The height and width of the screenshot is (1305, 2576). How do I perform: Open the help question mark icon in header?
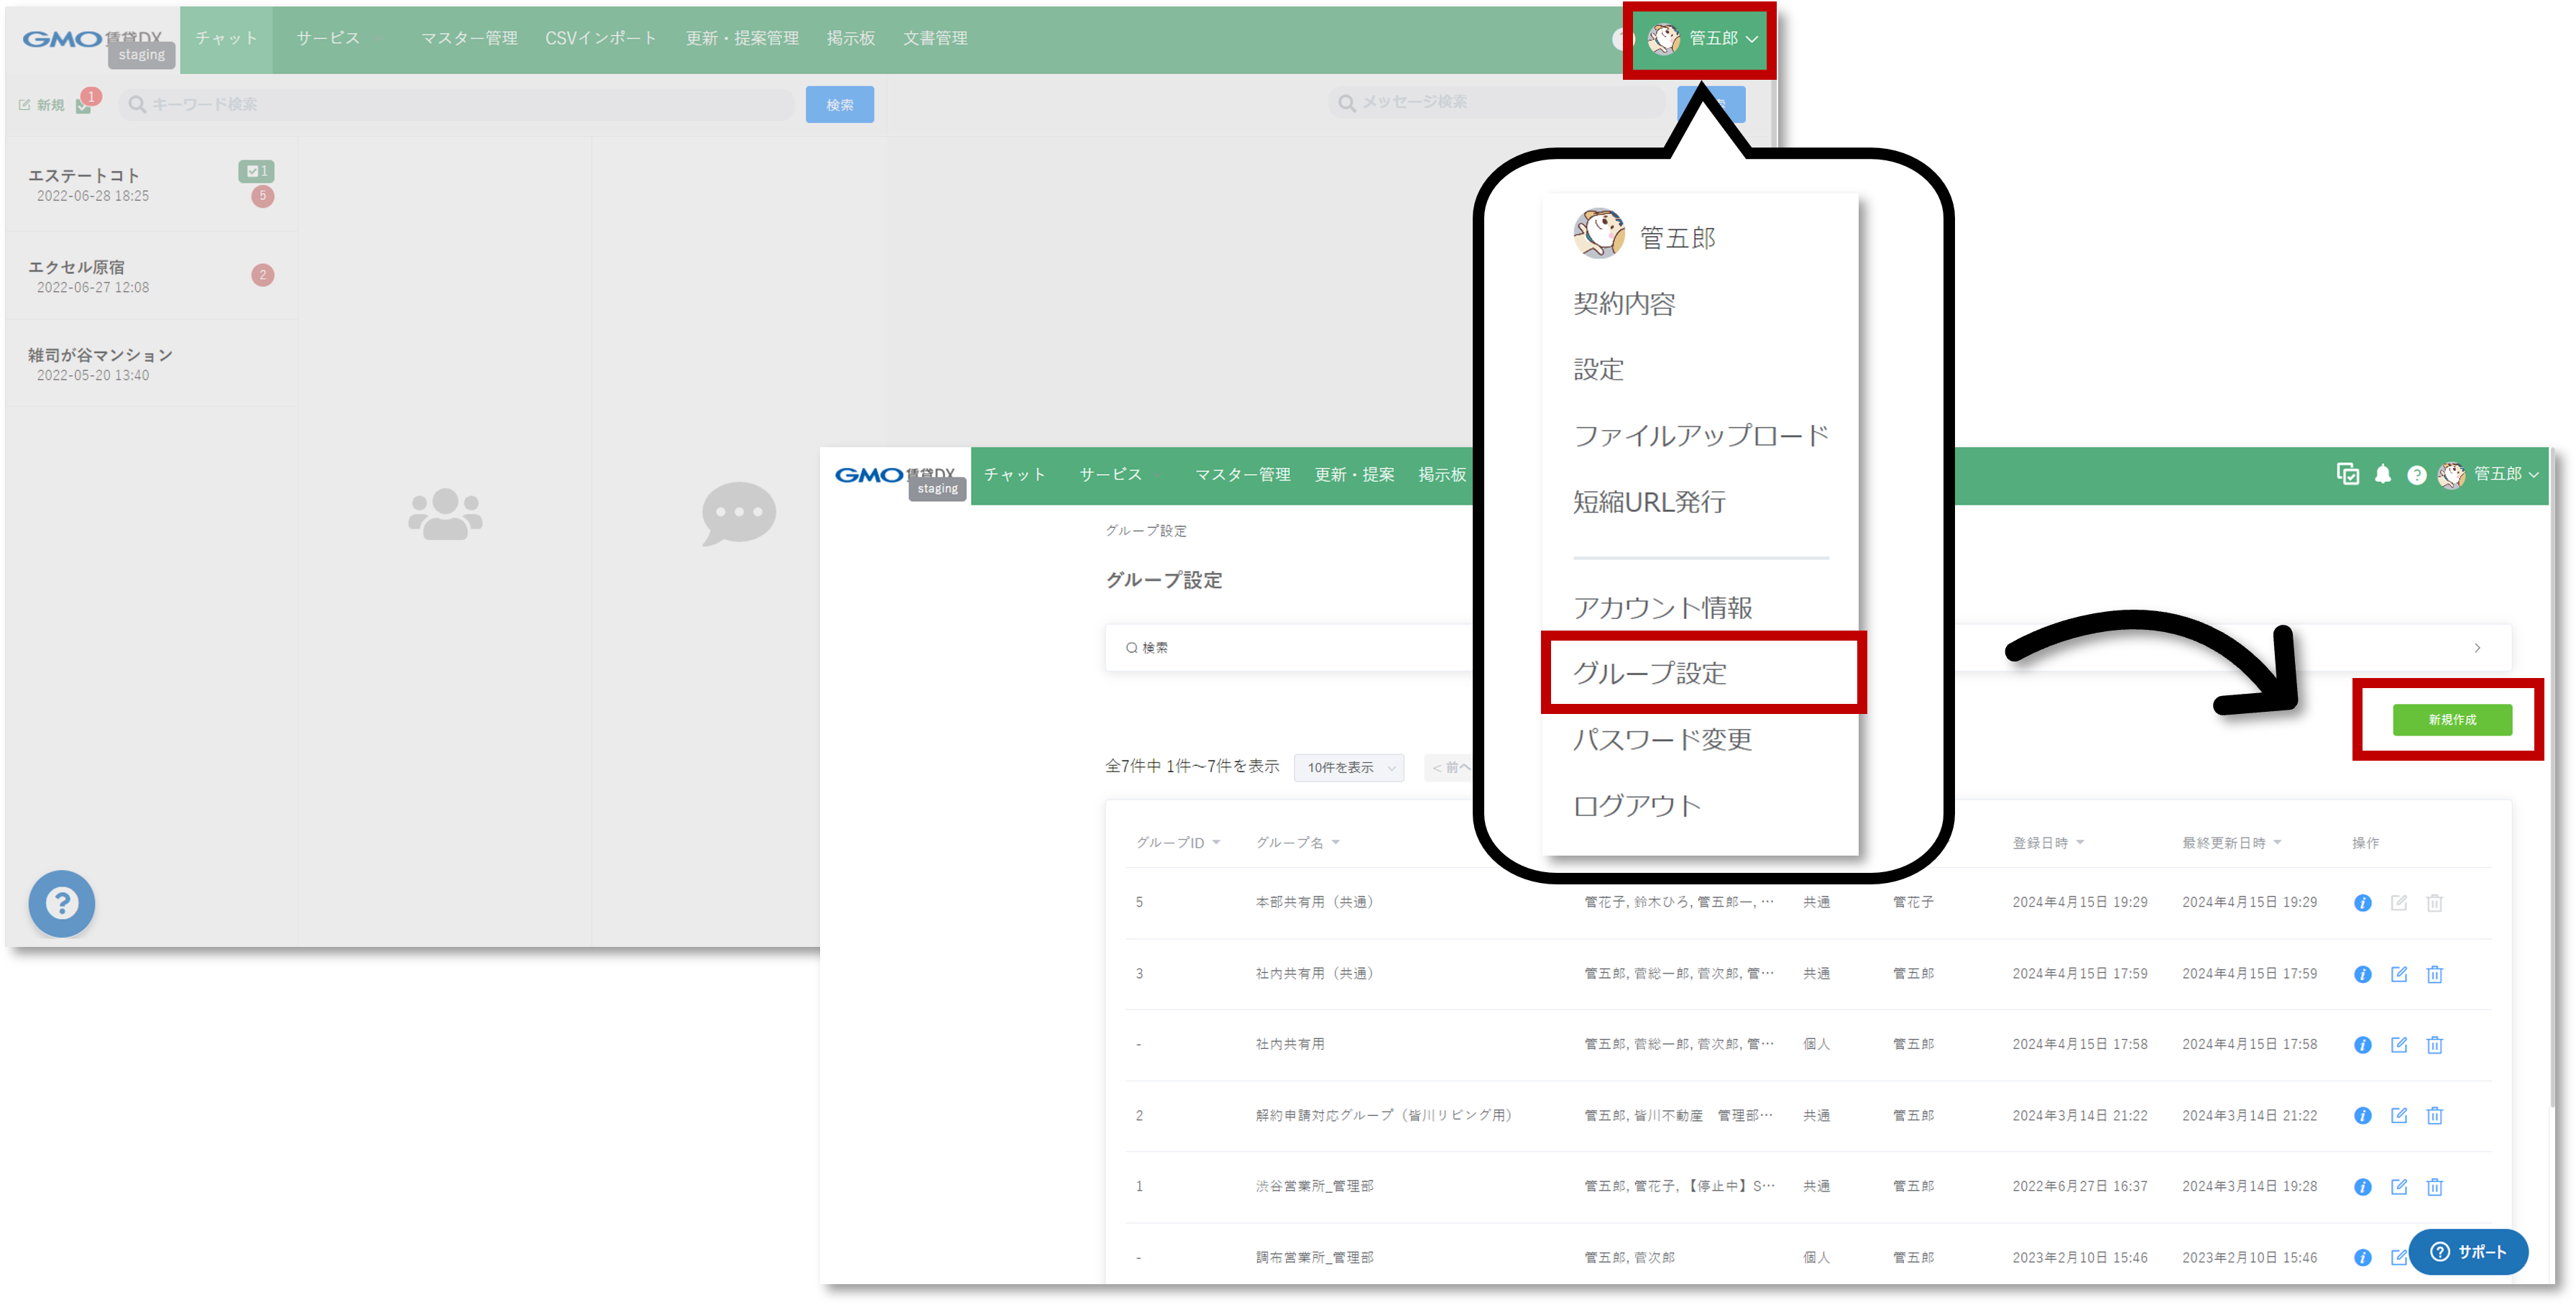(x=2418, y=475)
